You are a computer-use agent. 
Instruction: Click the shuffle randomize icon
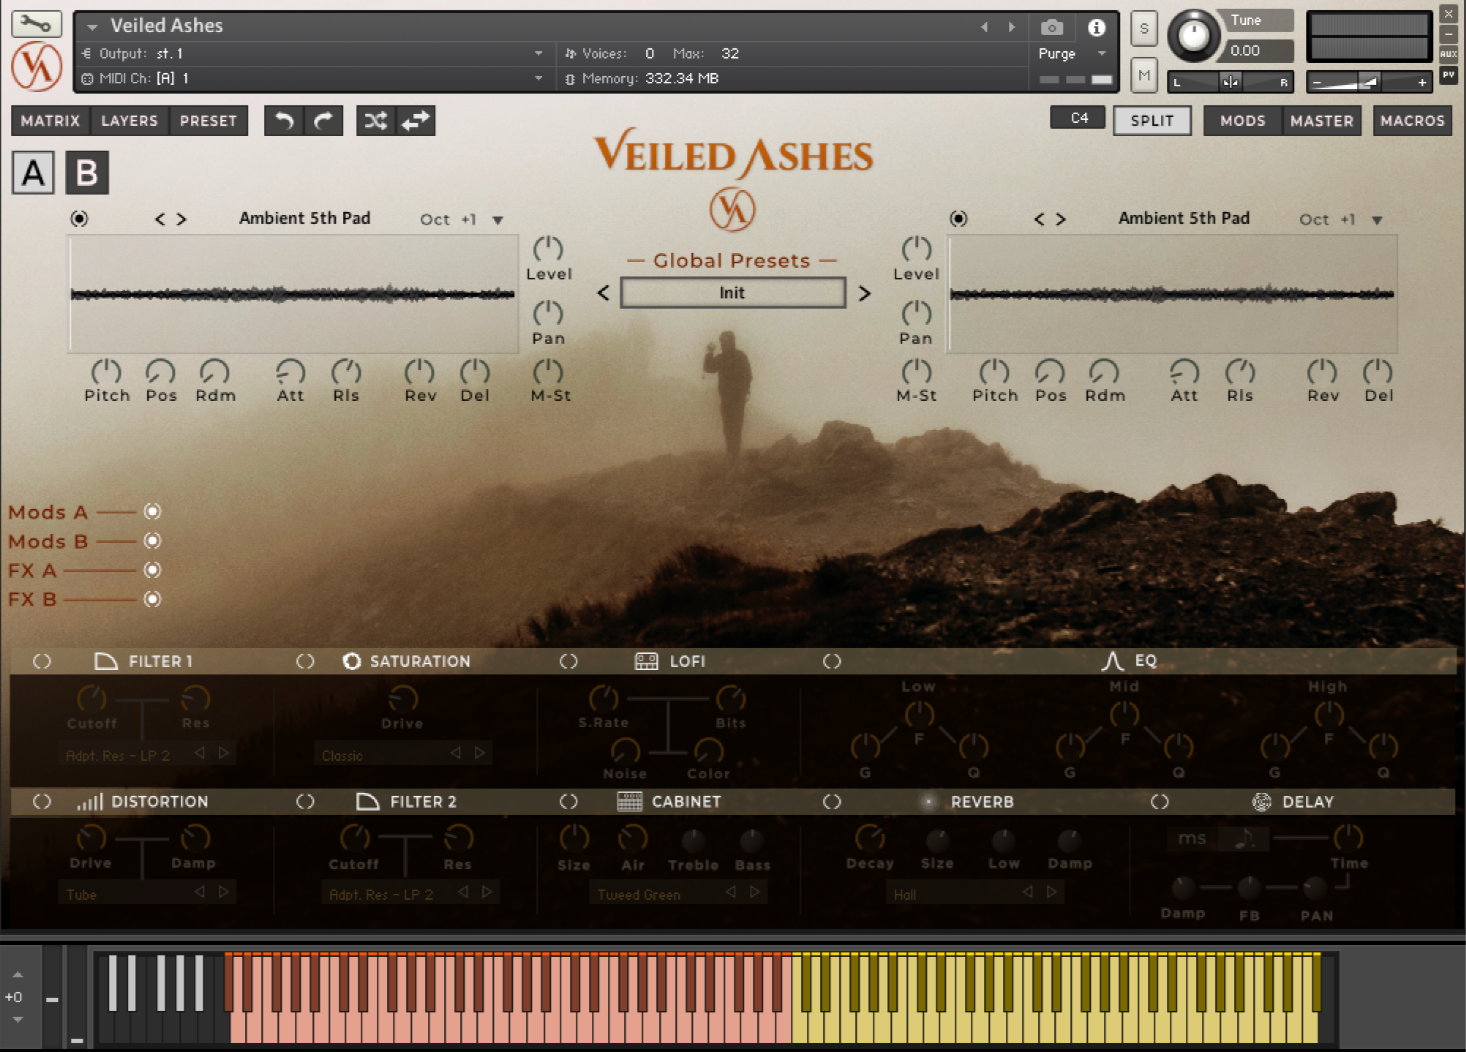click(x=375, y=121)
